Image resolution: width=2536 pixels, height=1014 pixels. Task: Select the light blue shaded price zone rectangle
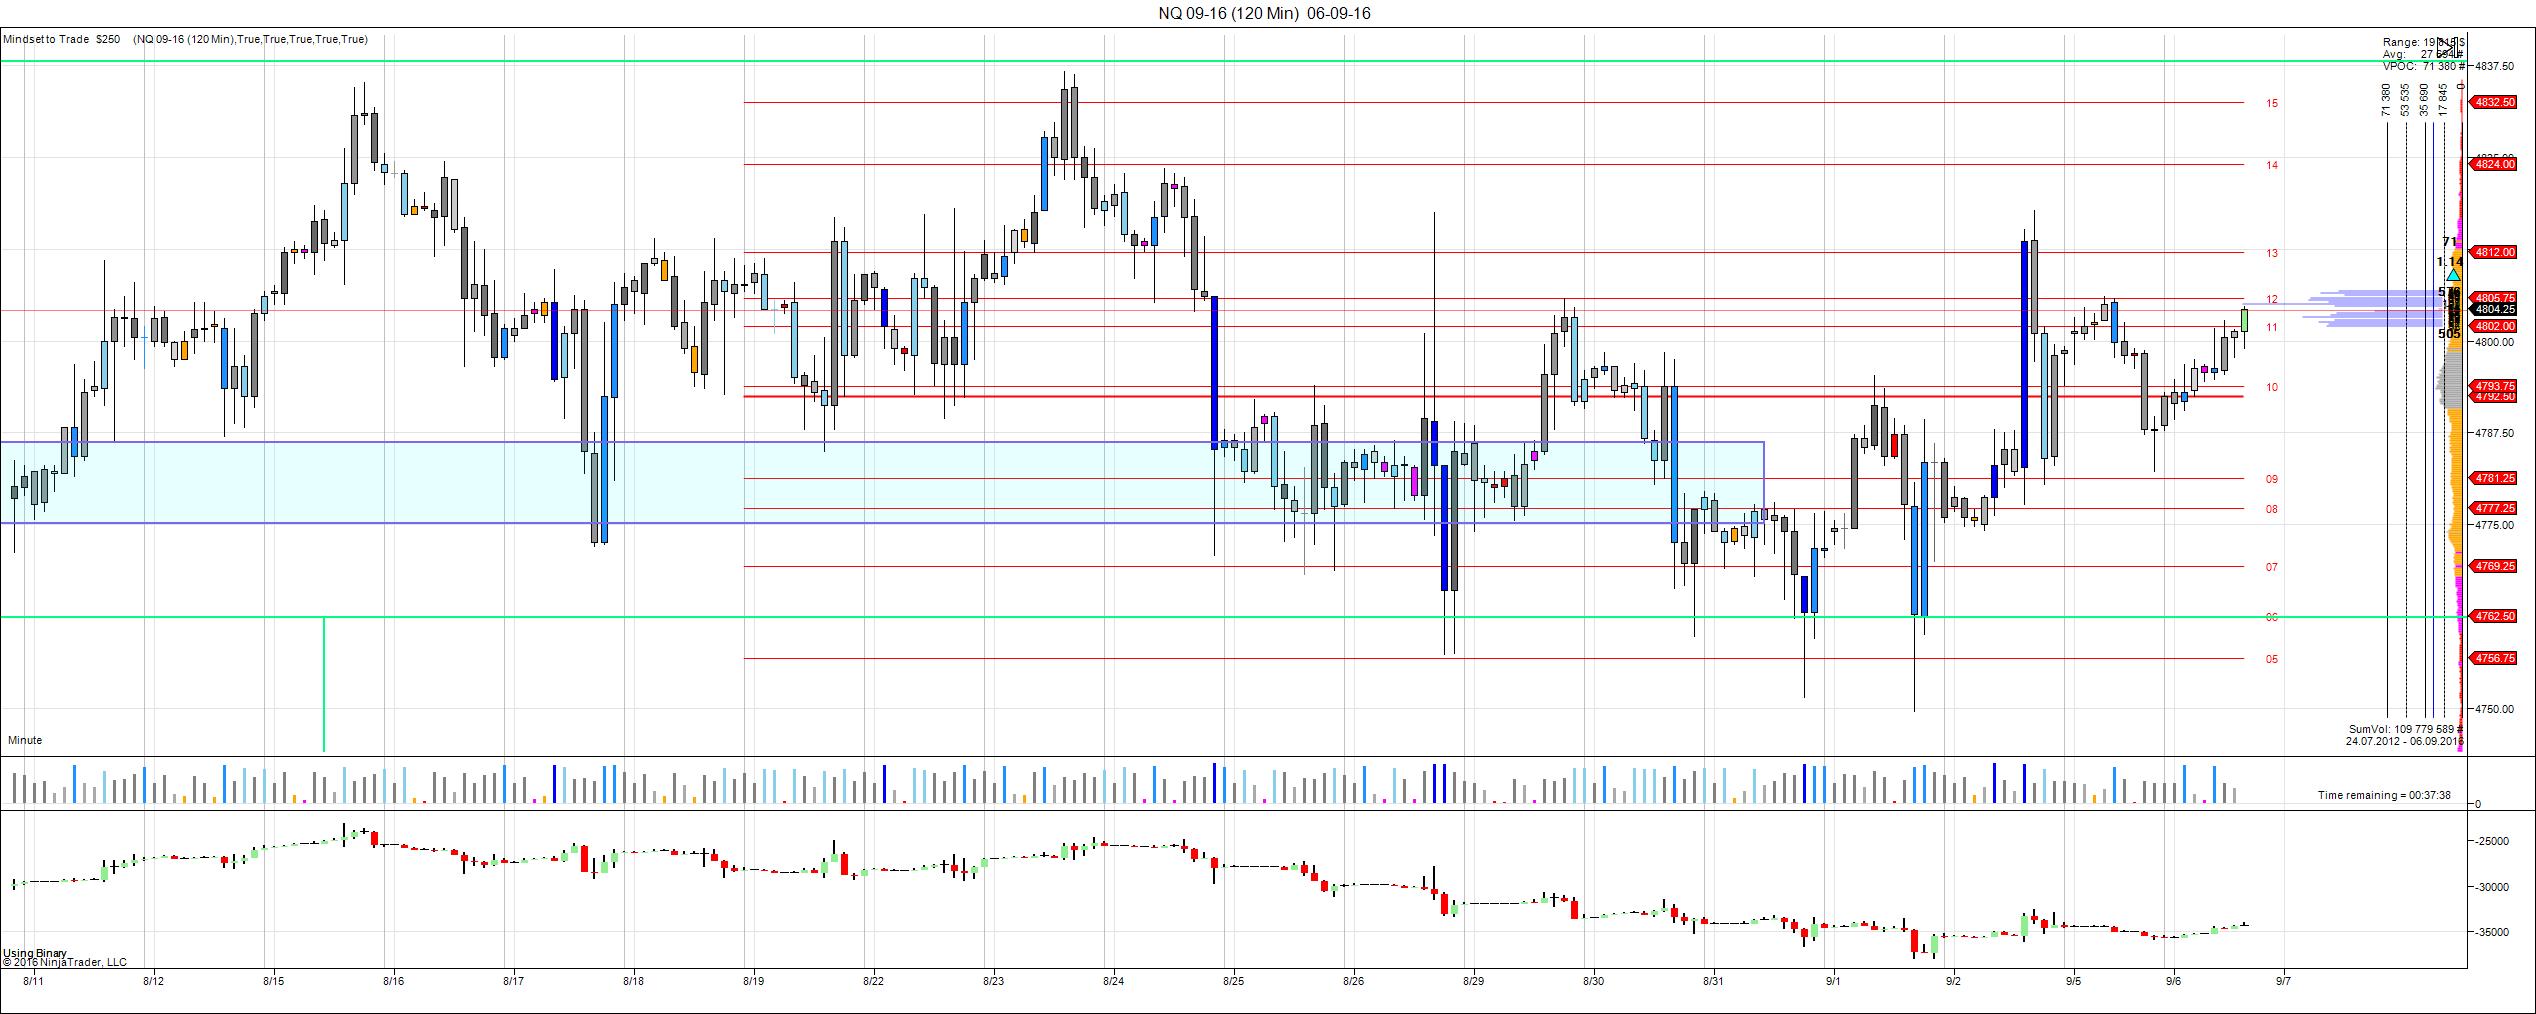click(882, 482)
